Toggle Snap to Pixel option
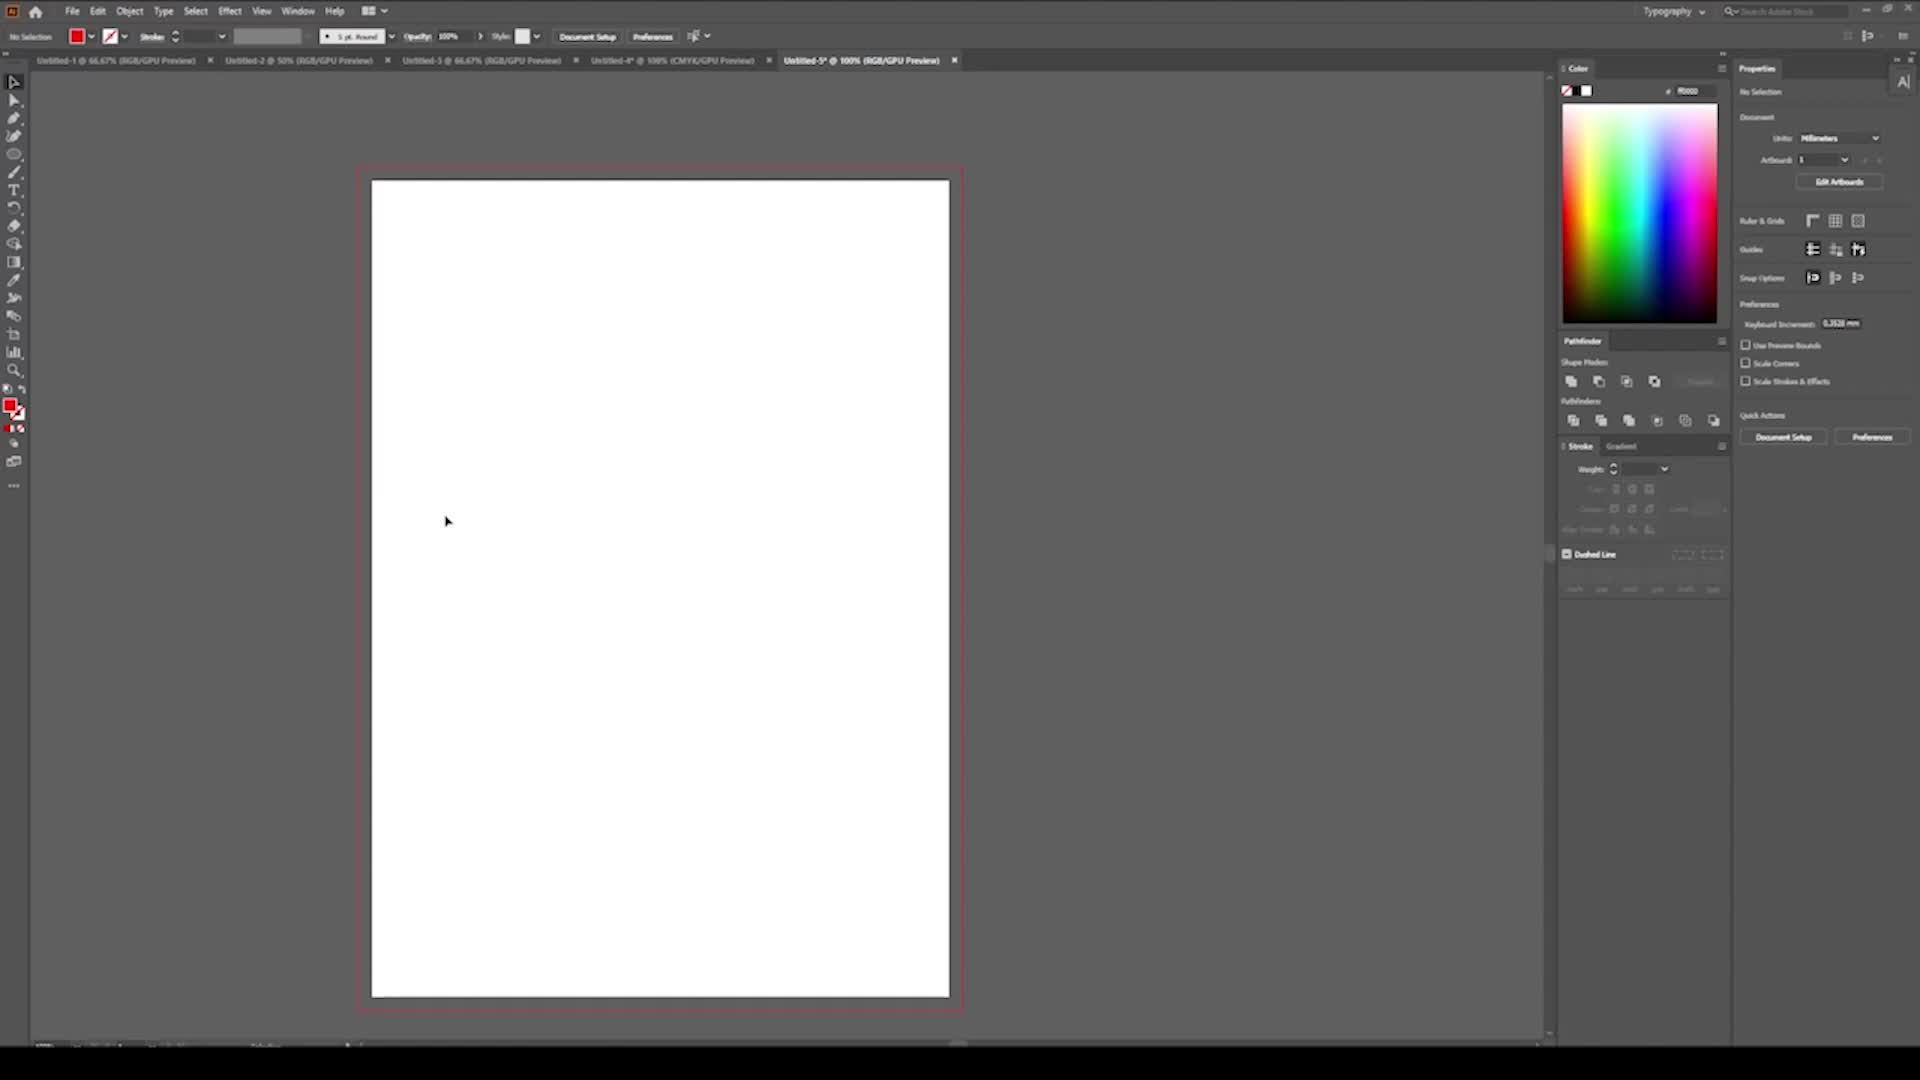Image resolution: width=1920 pixels, height=1080 pixels. point(1836,278)
